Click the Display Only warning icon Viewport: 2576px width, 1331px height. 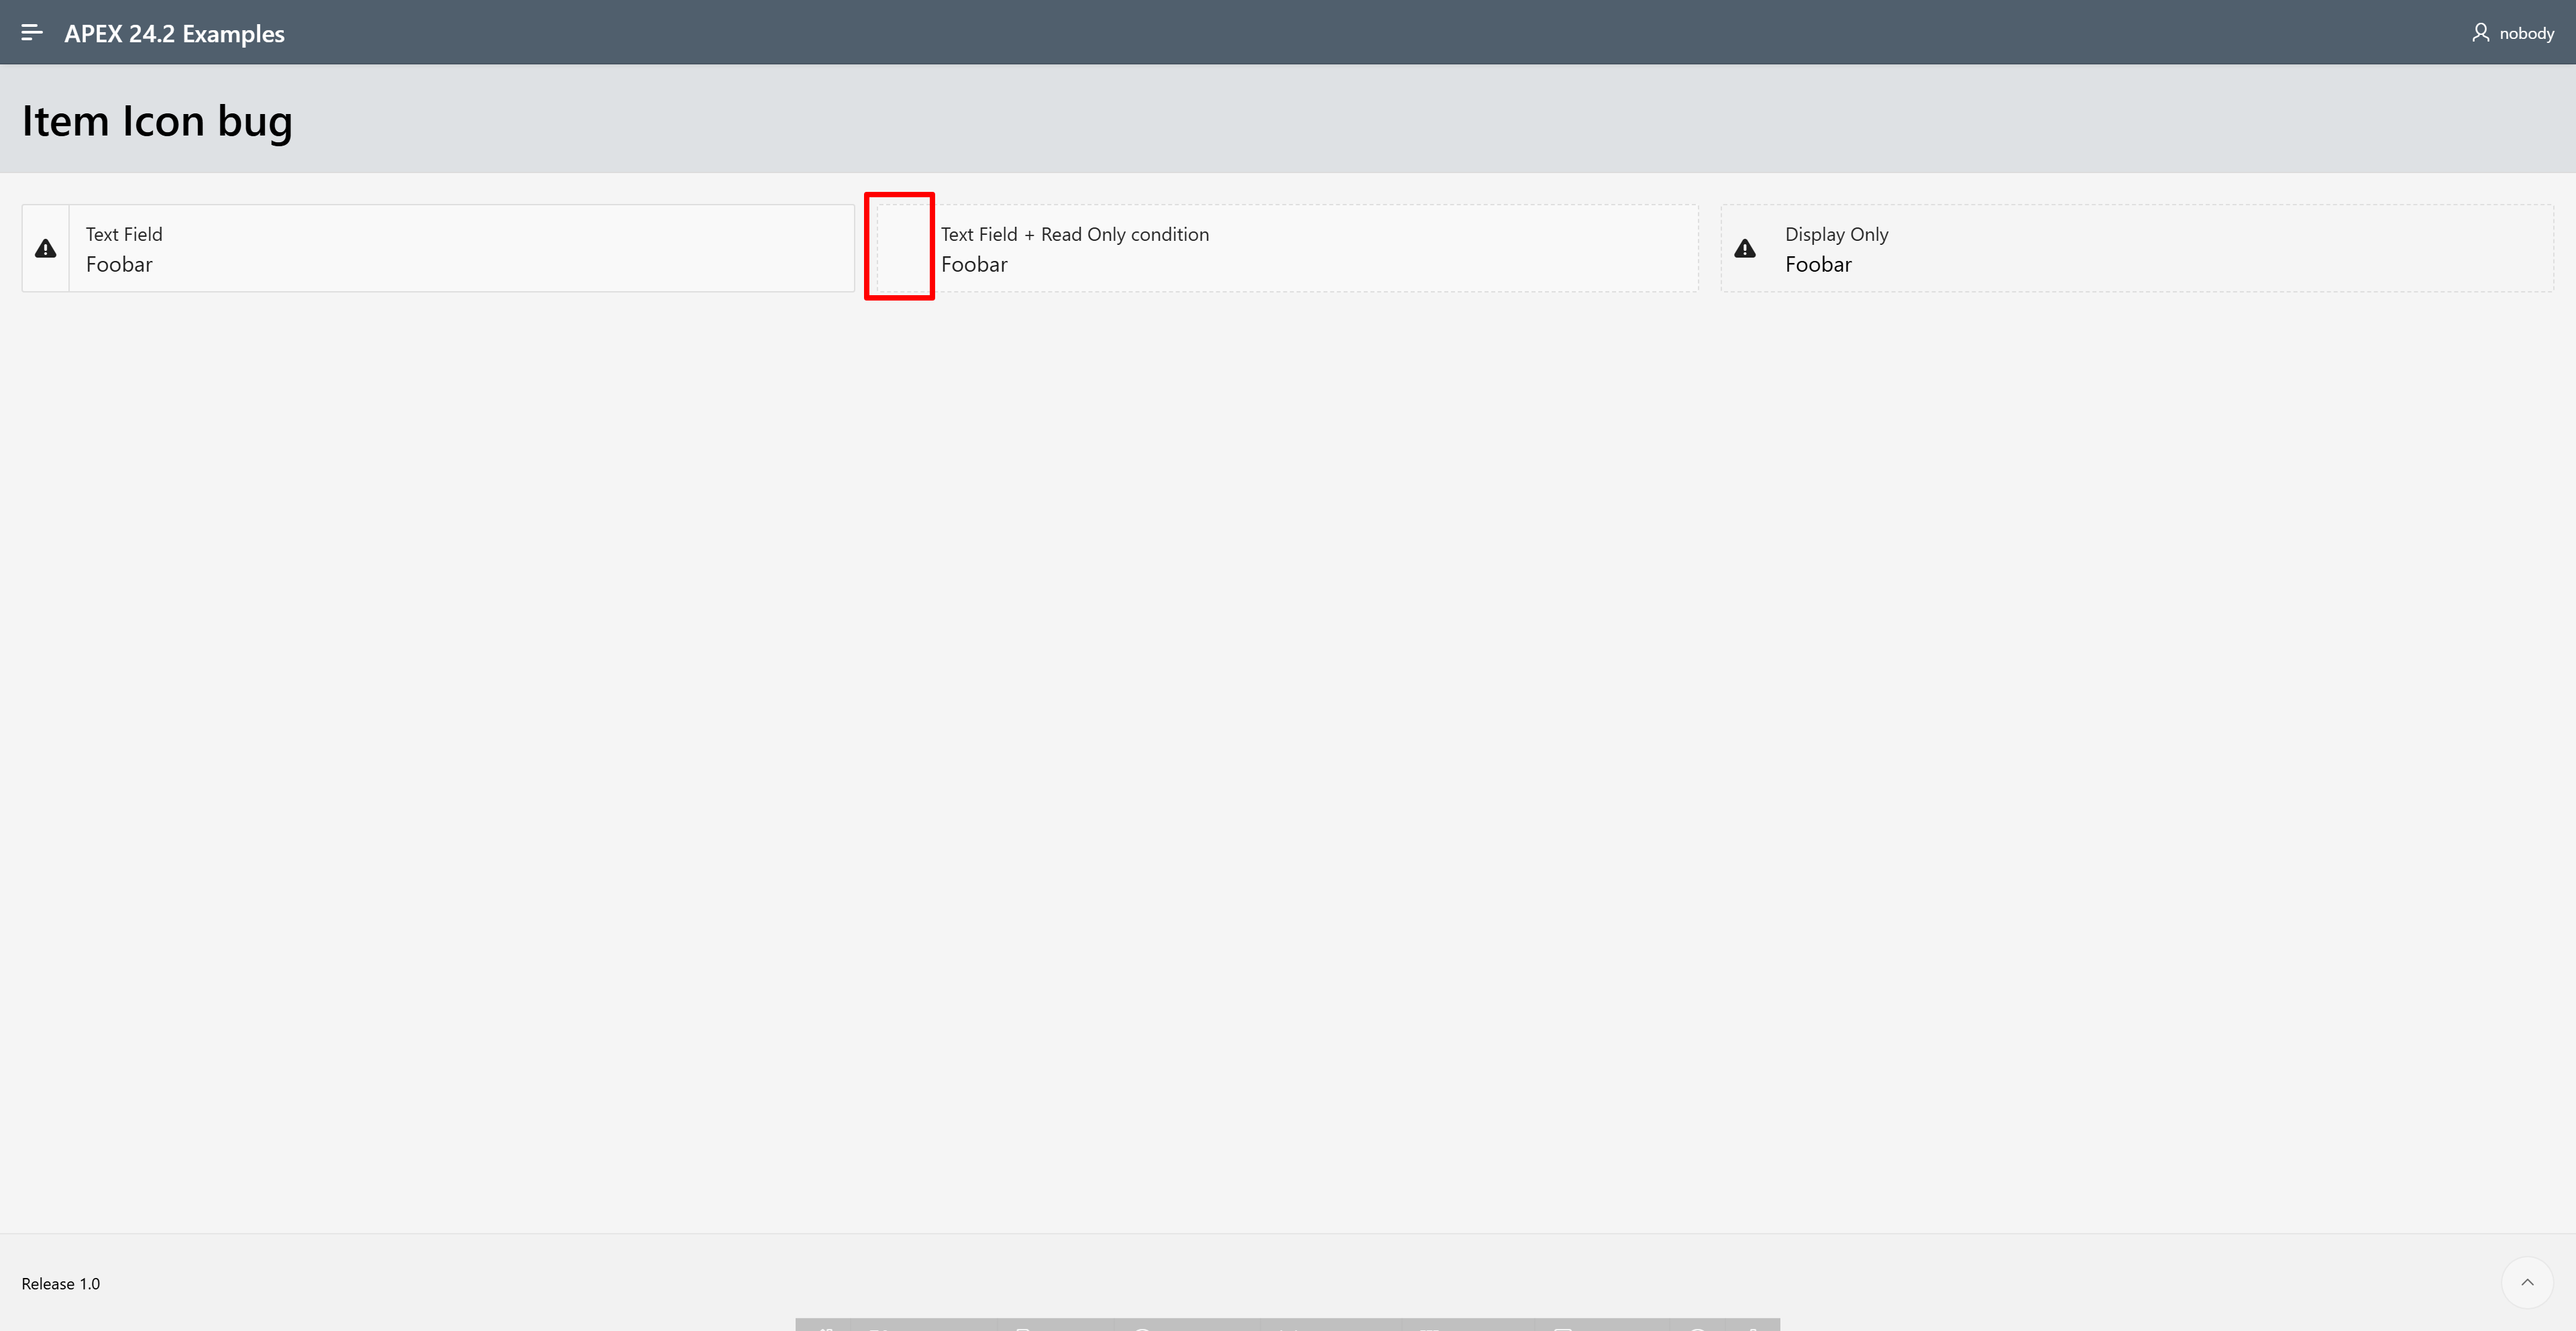[x=1745, y=249]
